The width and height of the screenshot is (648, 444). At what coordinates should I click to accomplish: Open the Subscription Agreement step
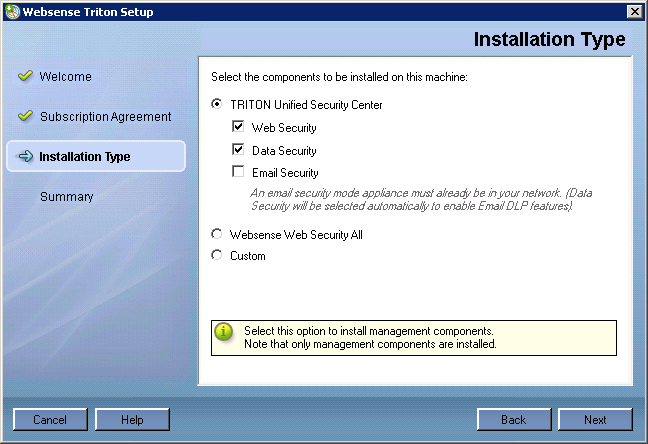coord(105,117)
